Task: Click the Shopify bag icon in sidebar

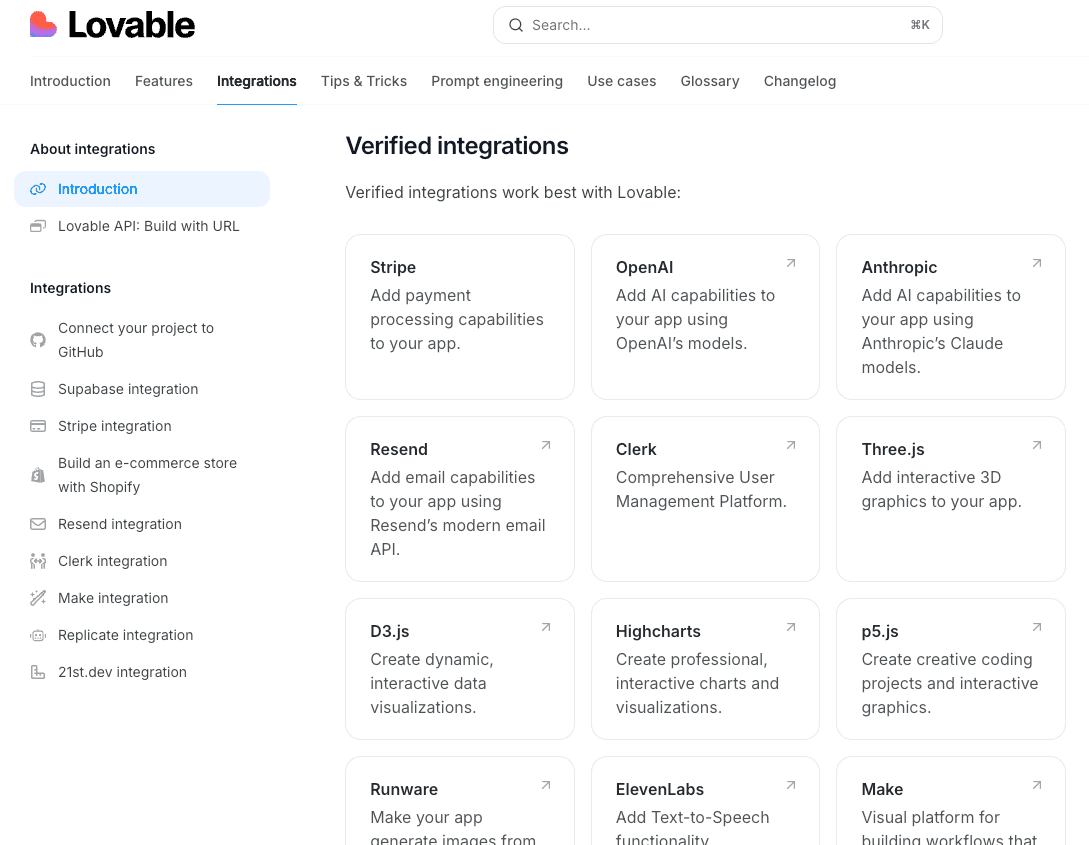Action: point(37,474)
